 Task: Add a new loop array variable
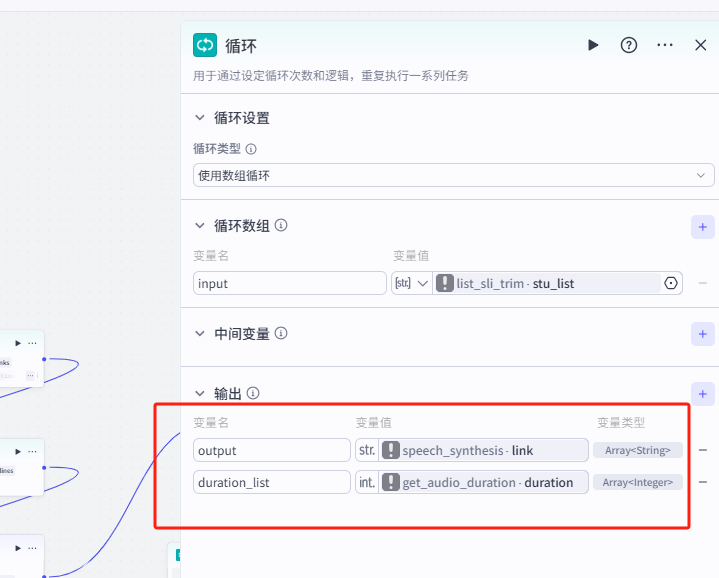pos(703,226)
